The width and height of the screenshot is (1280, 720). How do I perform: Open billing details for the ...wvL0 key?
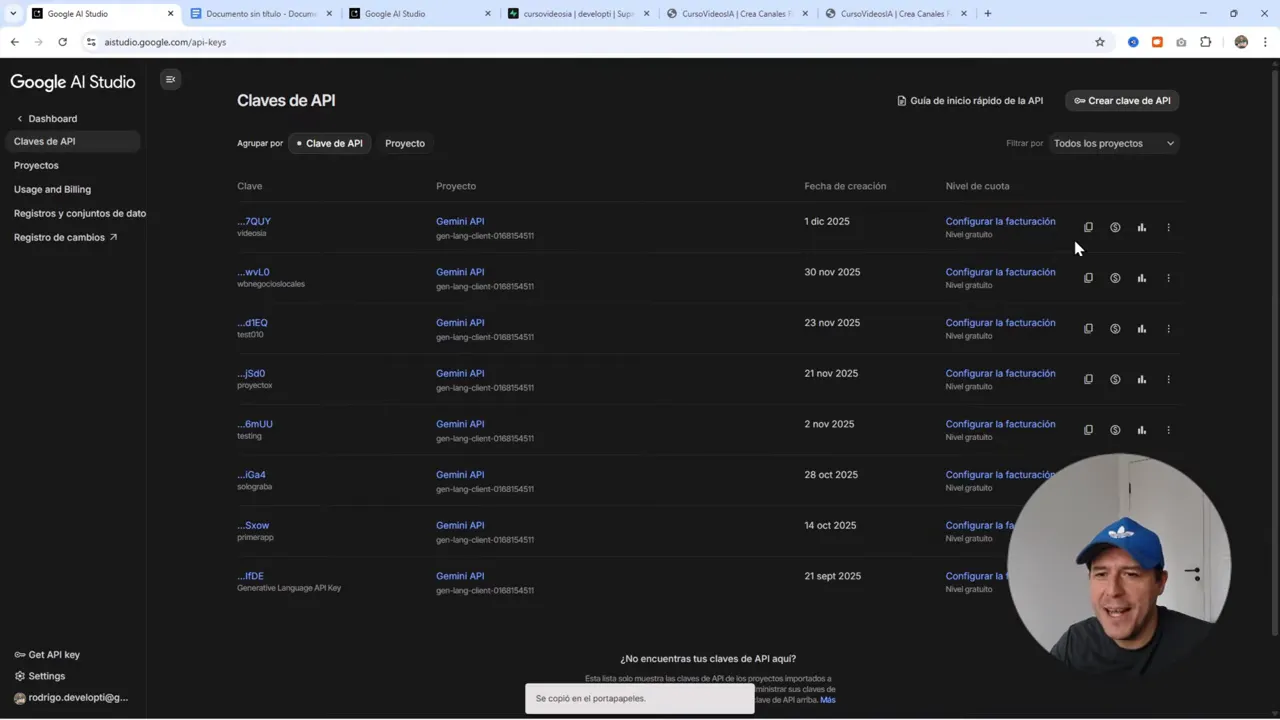(x=1115, y=278)
